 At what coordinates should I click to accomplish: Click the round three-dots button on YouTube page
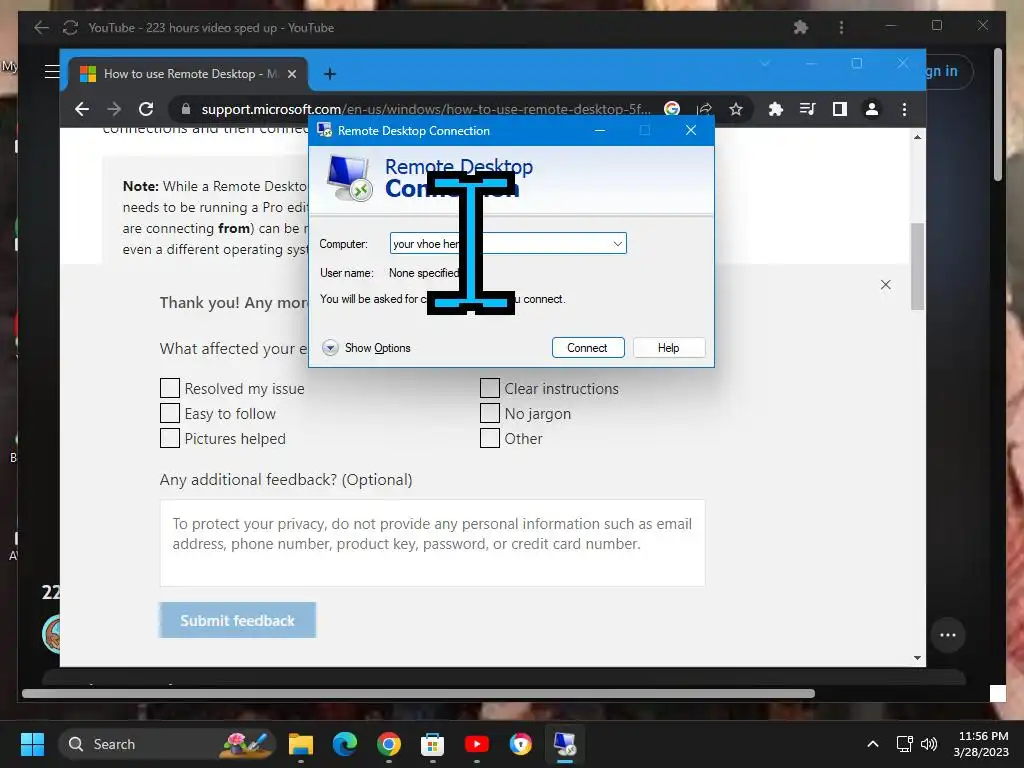(x=948, y=635)
